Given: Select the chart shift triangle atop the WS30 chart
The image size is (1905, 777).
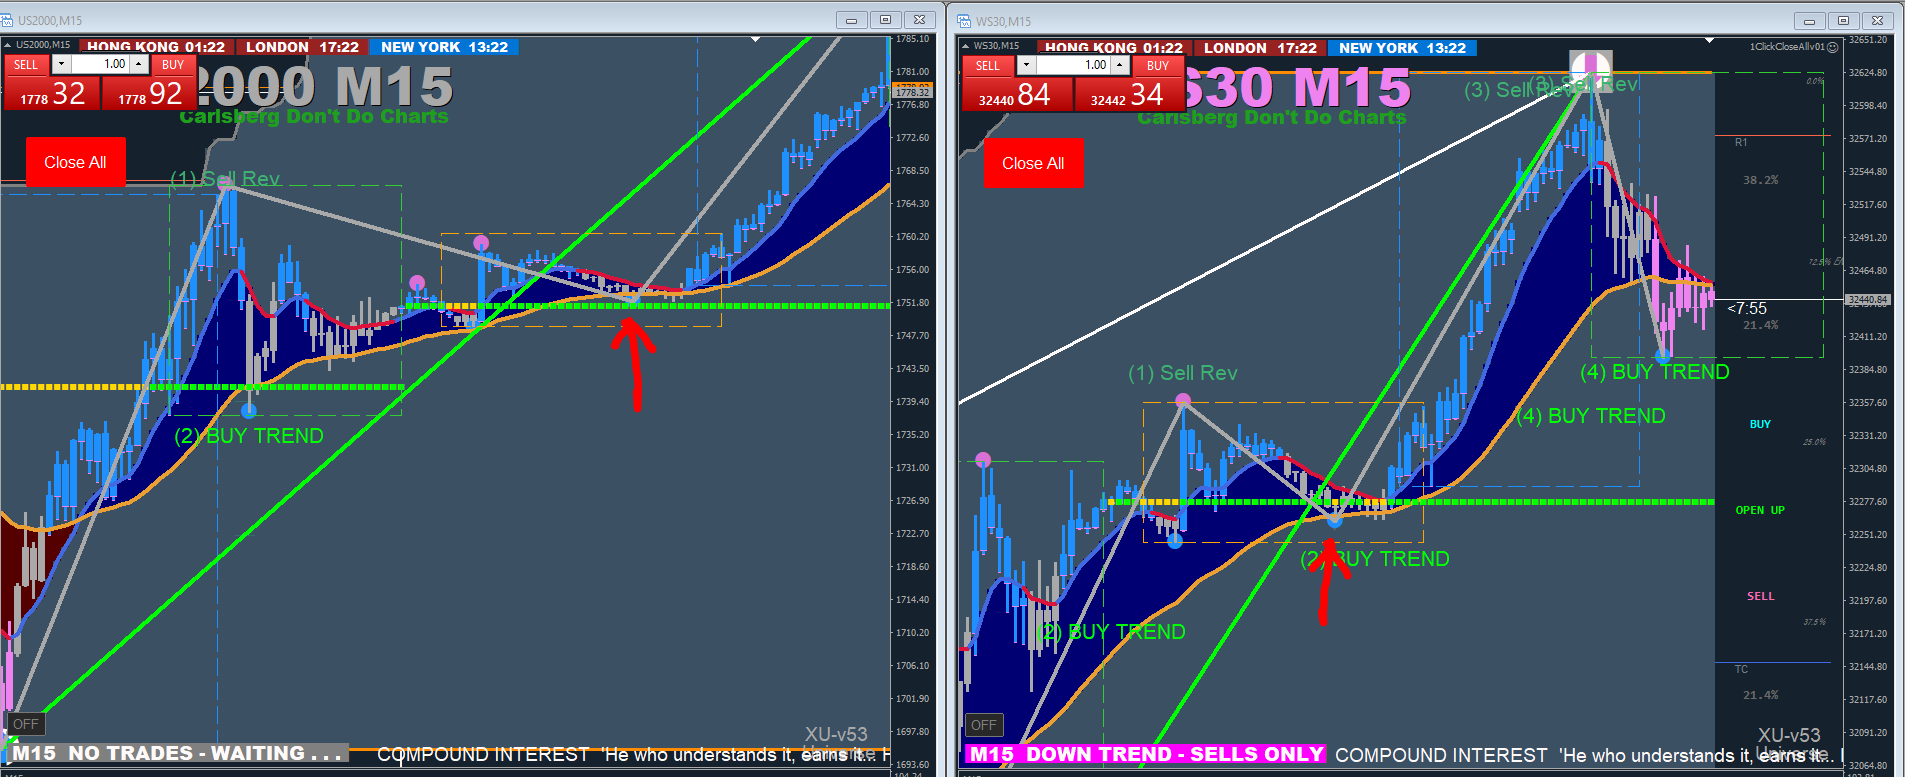Looking at the screenshot, I should click(1710, 41).
